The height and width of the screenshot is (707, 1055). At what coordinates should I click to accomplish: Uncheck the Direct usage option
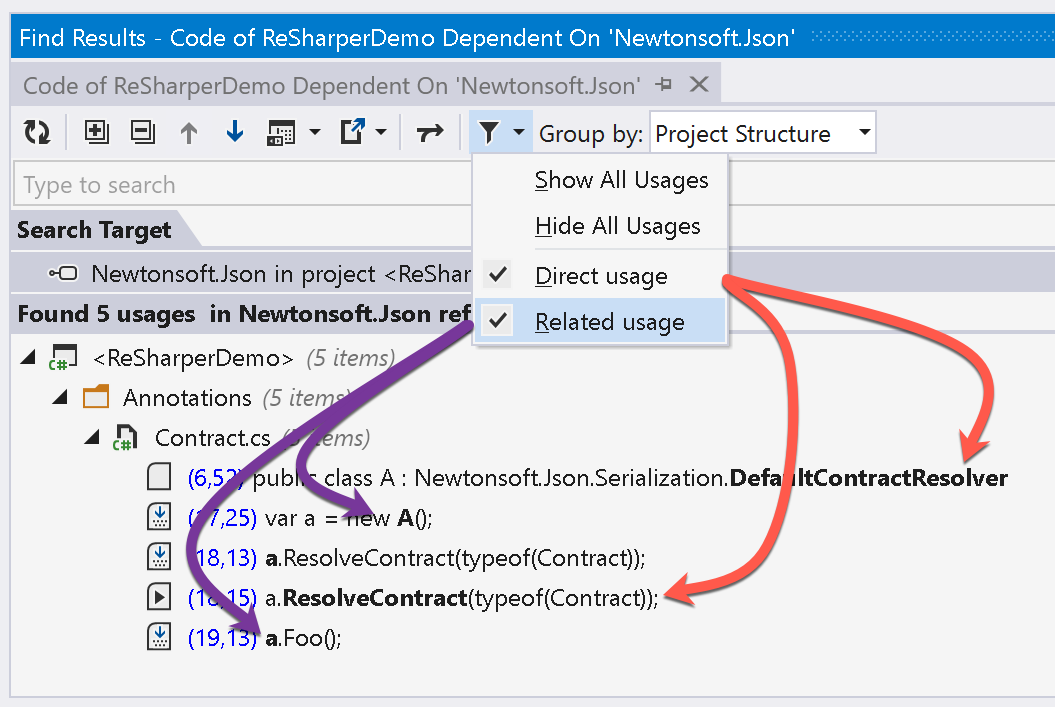click(x=600, y=276)
